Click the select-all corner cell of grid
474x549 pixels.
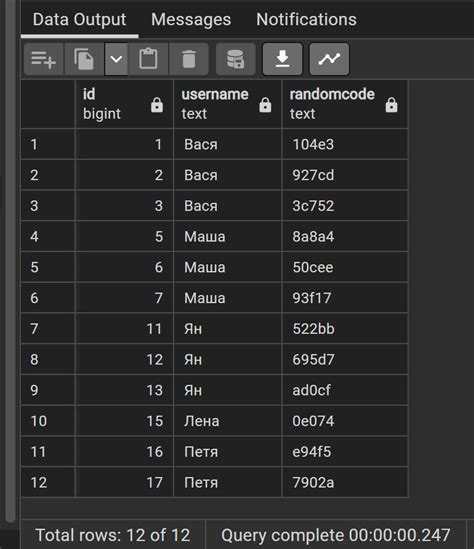coord(48,104)
